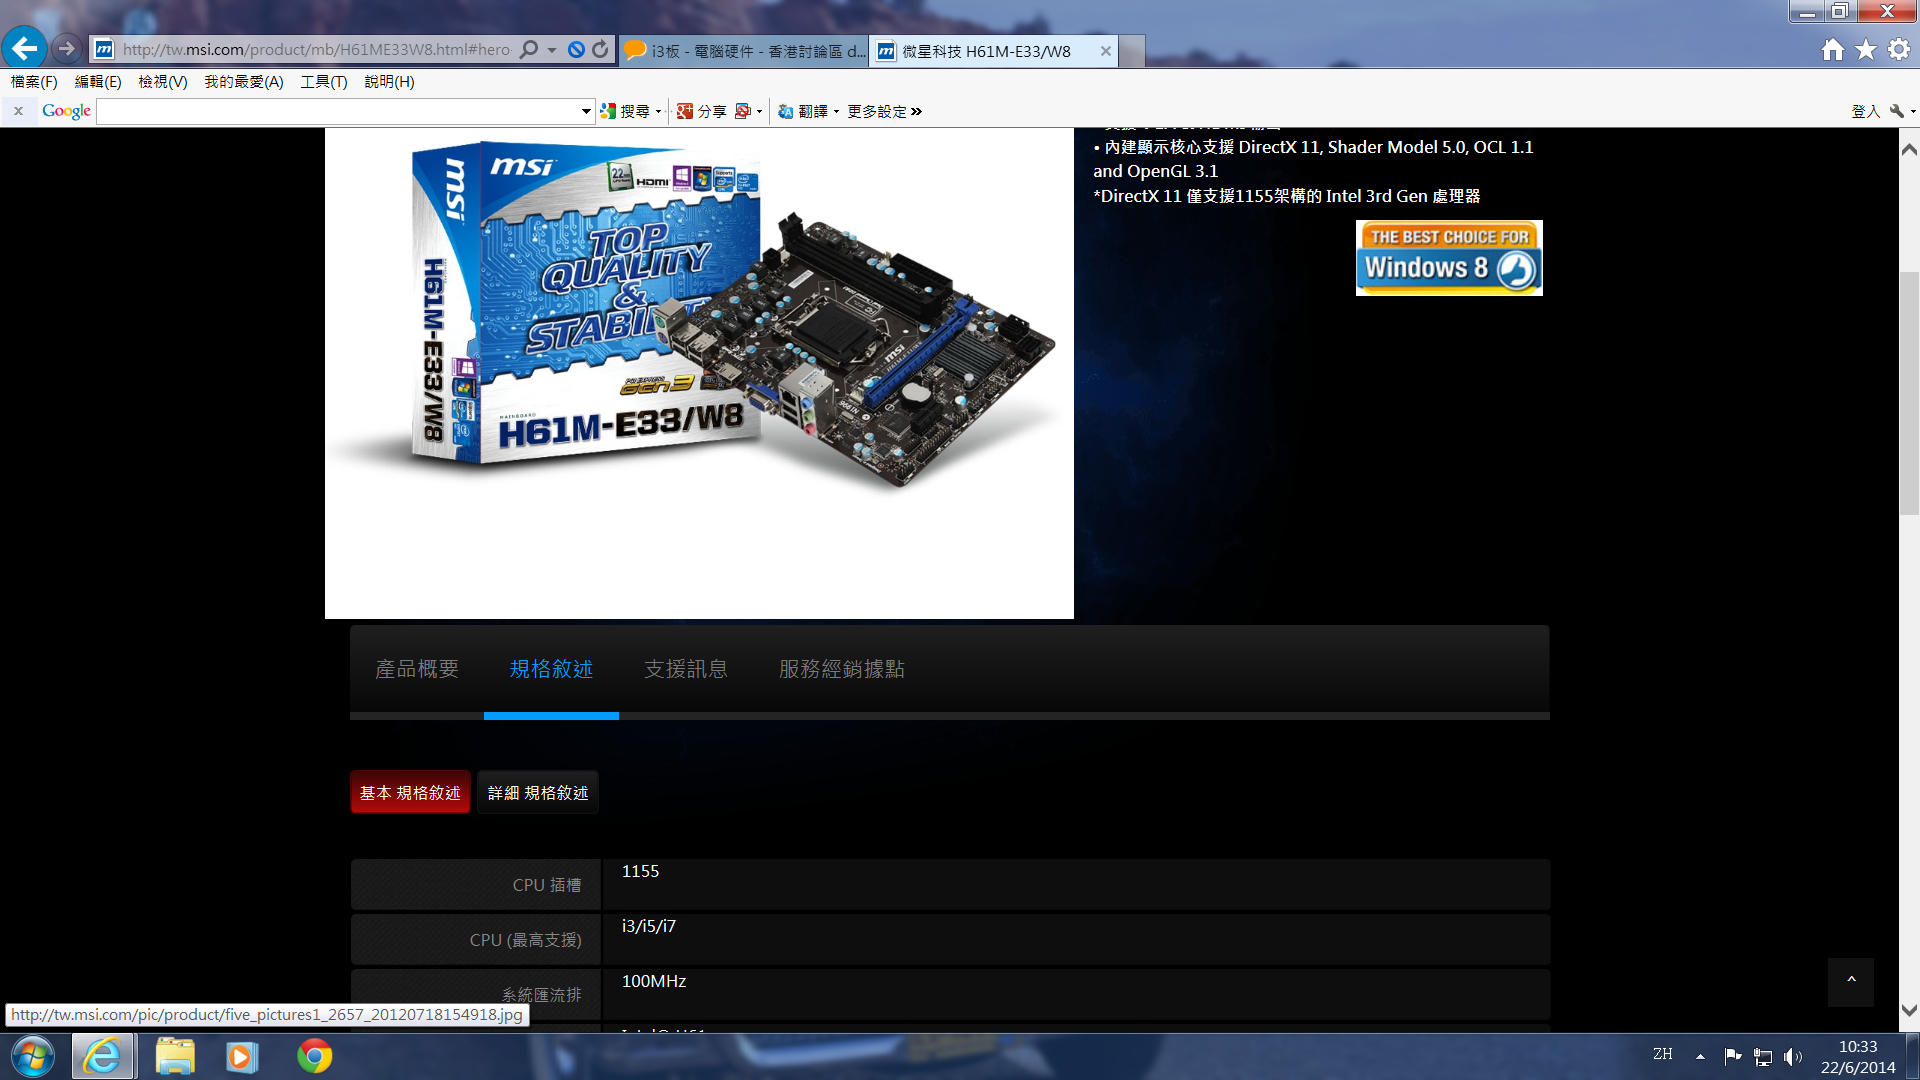Open the Tools gear icon

coord(1899,49)
